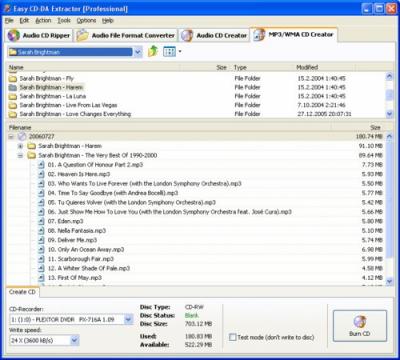Switch to the Audio CD Ripper tab

click(39, 35)
